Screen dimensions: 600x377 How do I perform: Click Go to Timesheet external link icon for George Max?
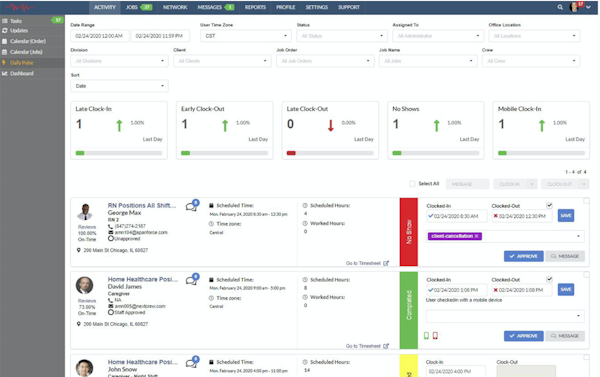tap(386, 263)
